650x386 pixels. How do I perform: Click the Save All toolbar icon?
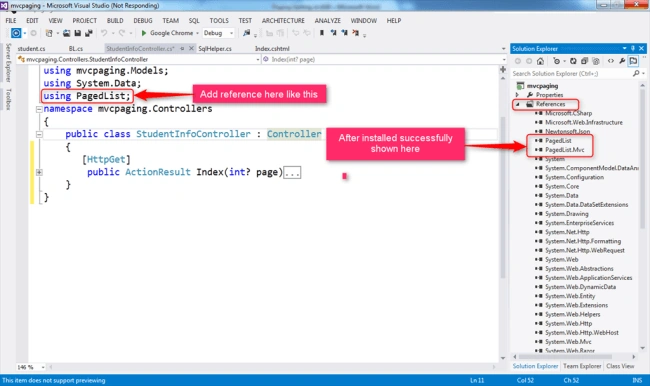89,33
